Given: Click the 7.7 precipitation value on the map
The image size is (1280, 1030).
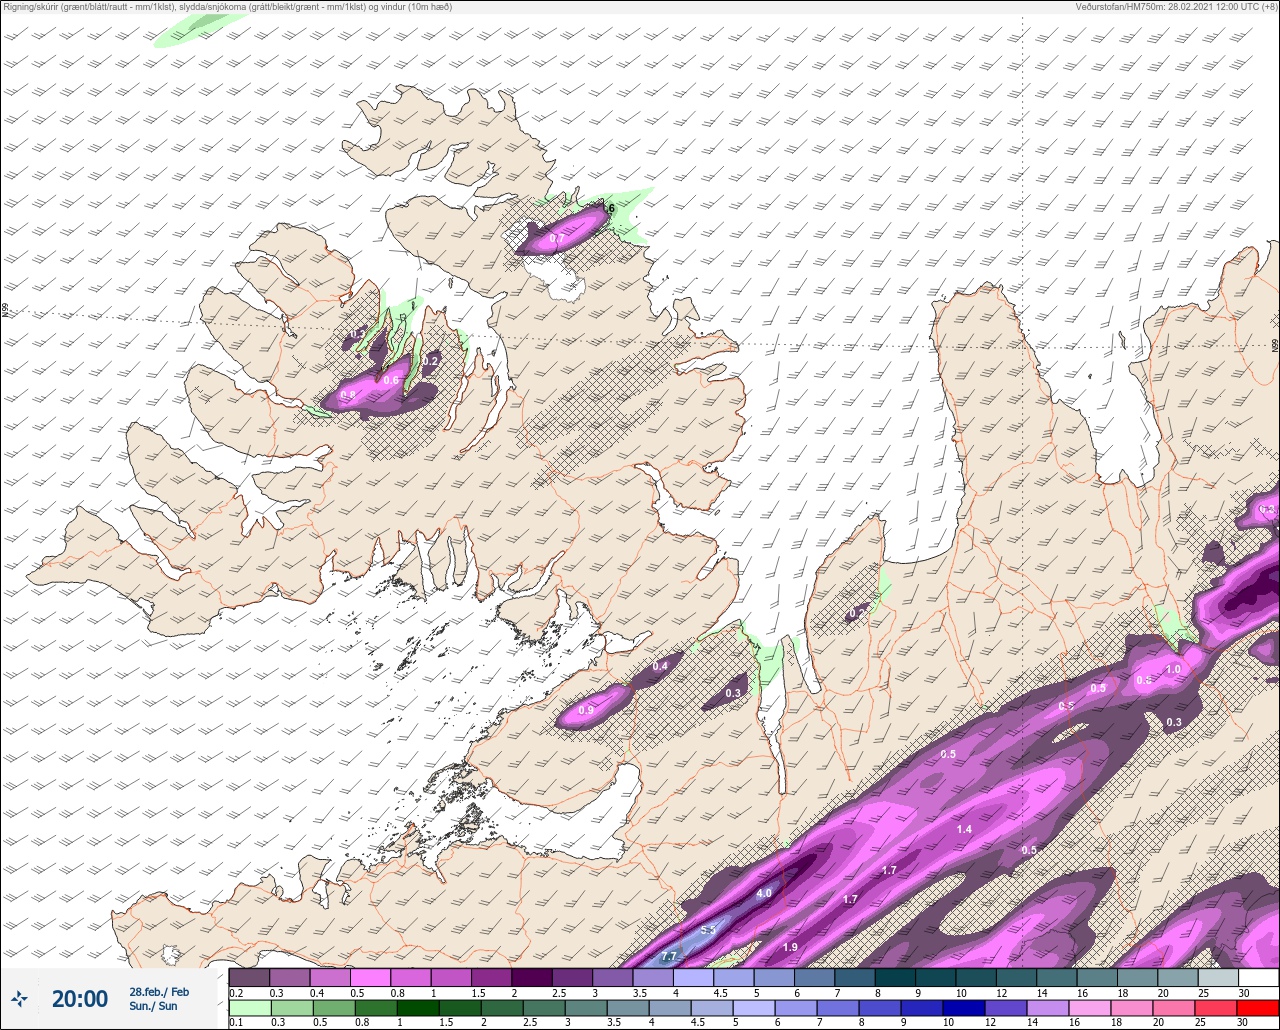Looking at the screenshot, I should point(669,956).
